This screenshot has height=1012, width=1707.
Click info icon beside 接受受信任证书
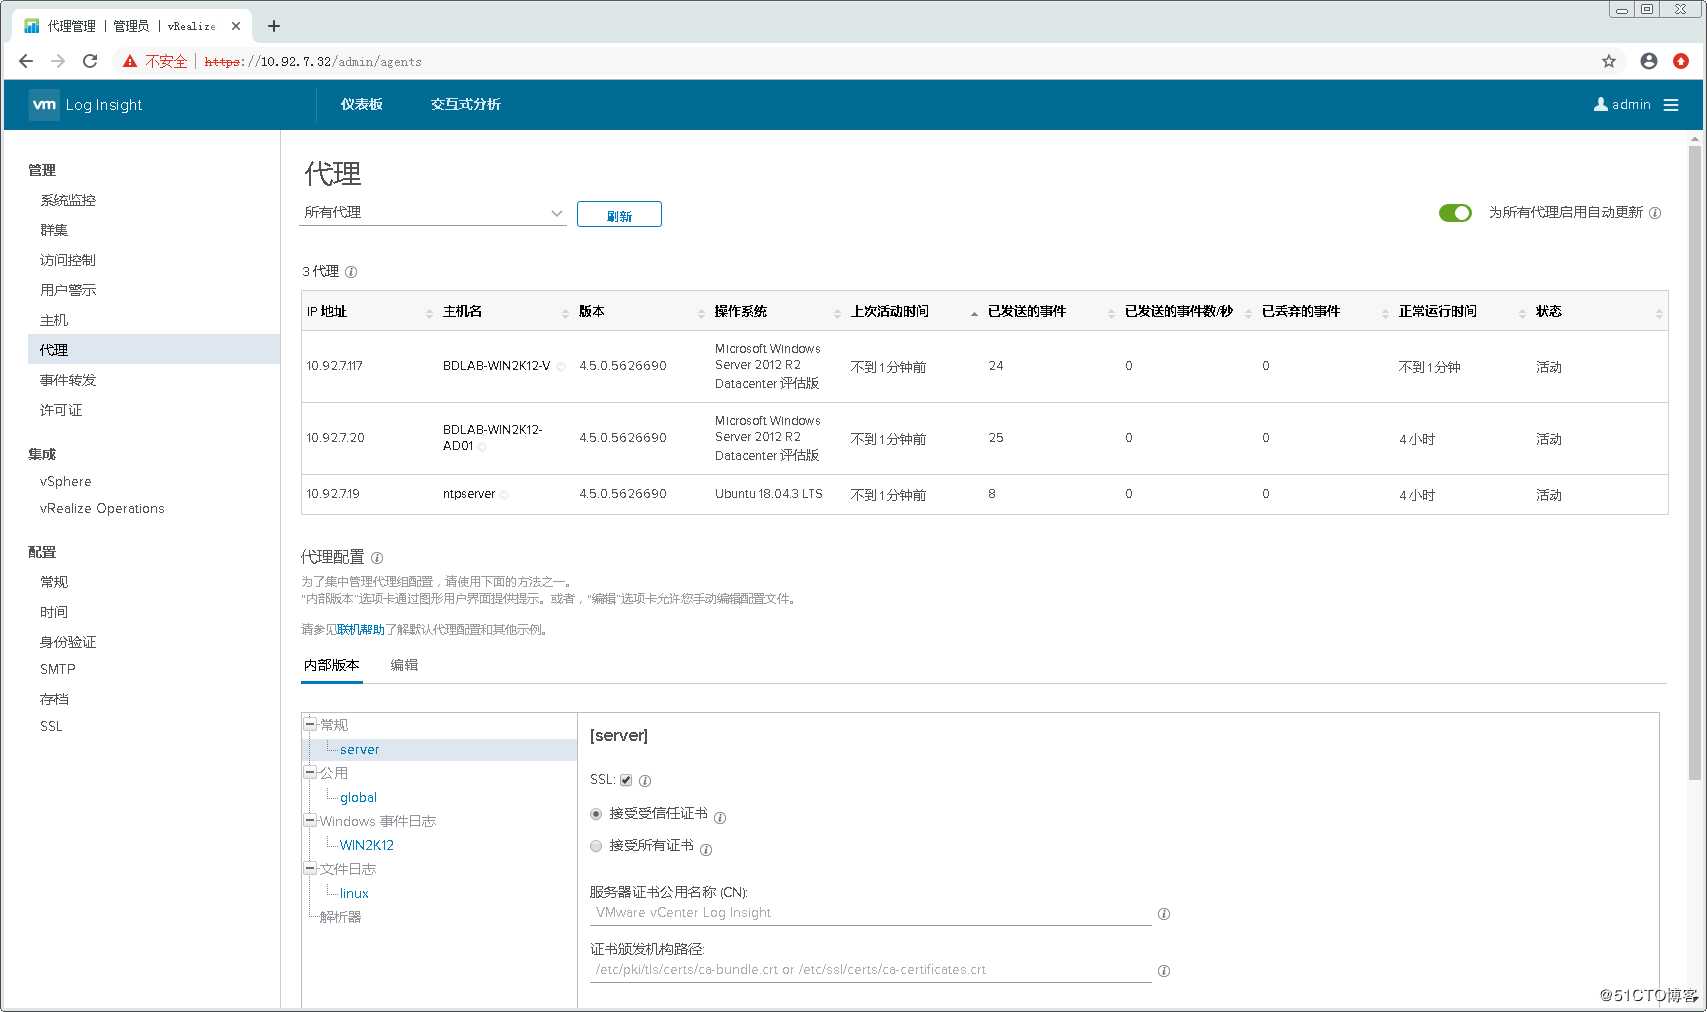(720, 818)
